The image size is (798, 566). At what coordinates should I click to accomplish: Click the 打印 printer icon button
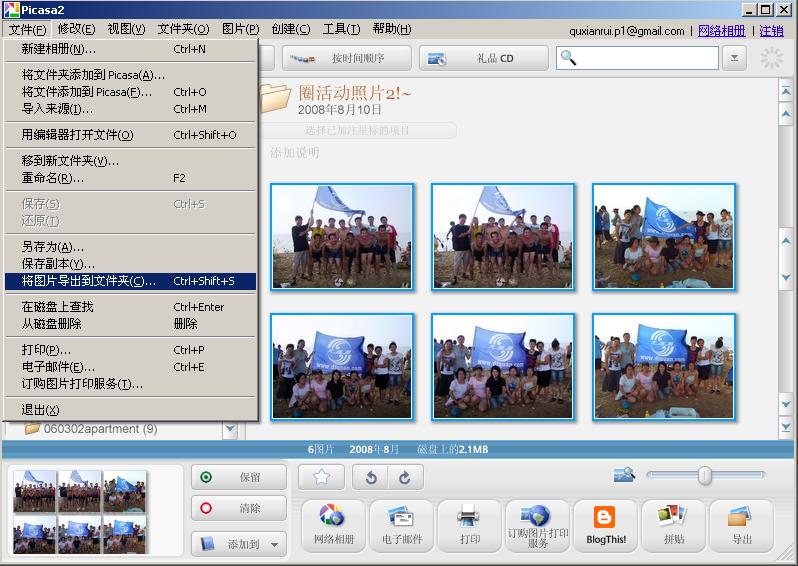point(469,526)
